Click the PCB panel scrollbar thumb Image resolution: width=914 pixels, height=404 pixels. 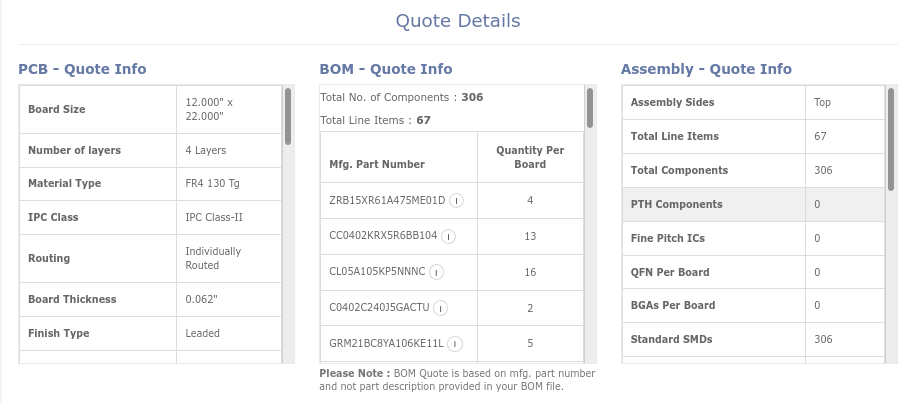click(x=288, y=116)
